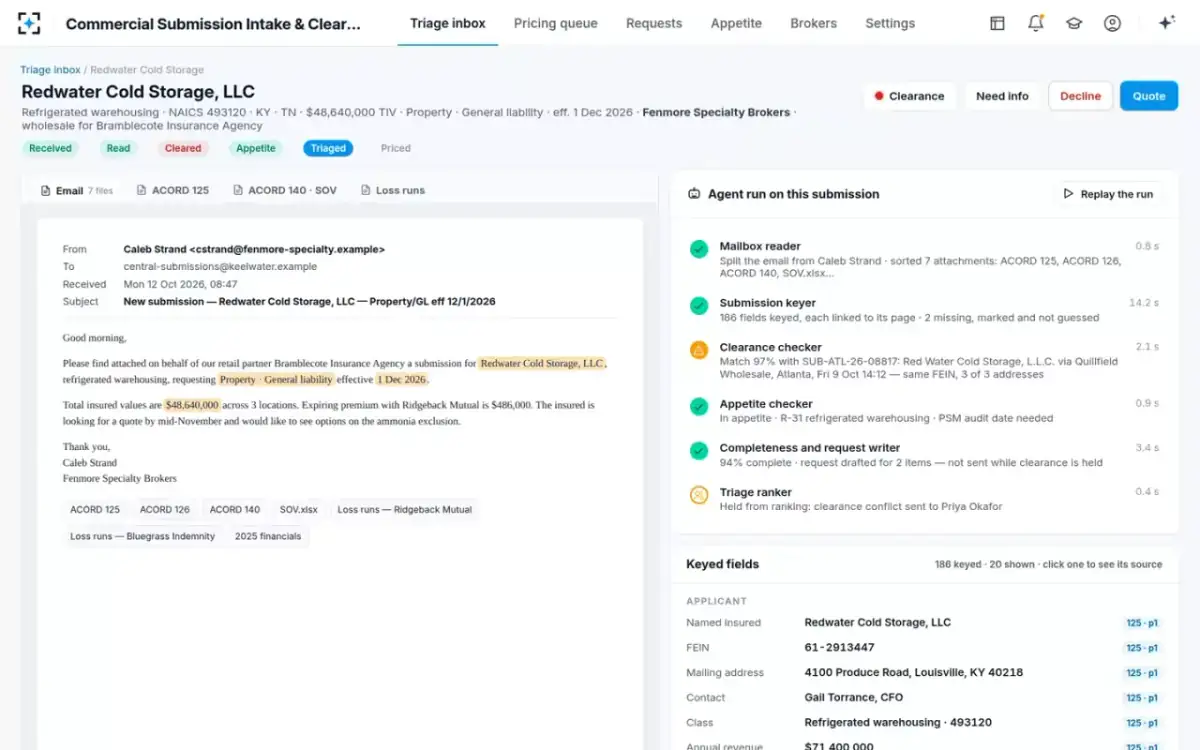Open the ACORD 140 attachment chip

click(235, 509)
